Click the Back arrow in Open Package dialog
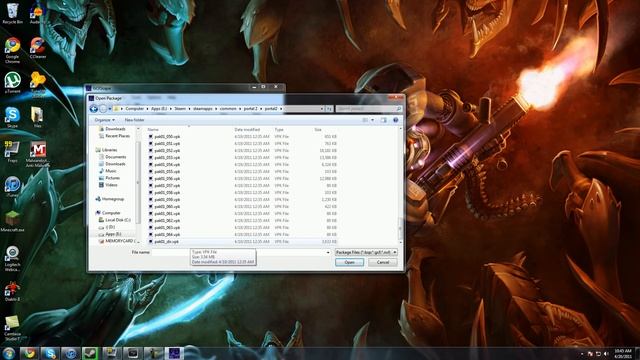 point(93,109)
